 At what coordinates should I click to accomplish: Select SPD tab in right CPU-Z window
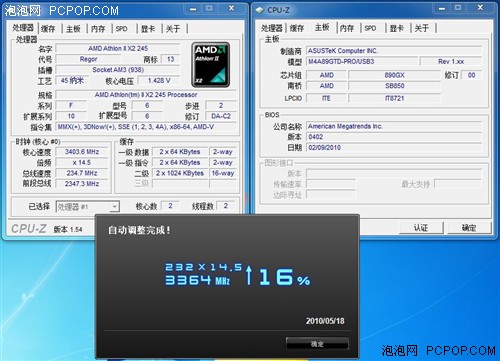370,28
